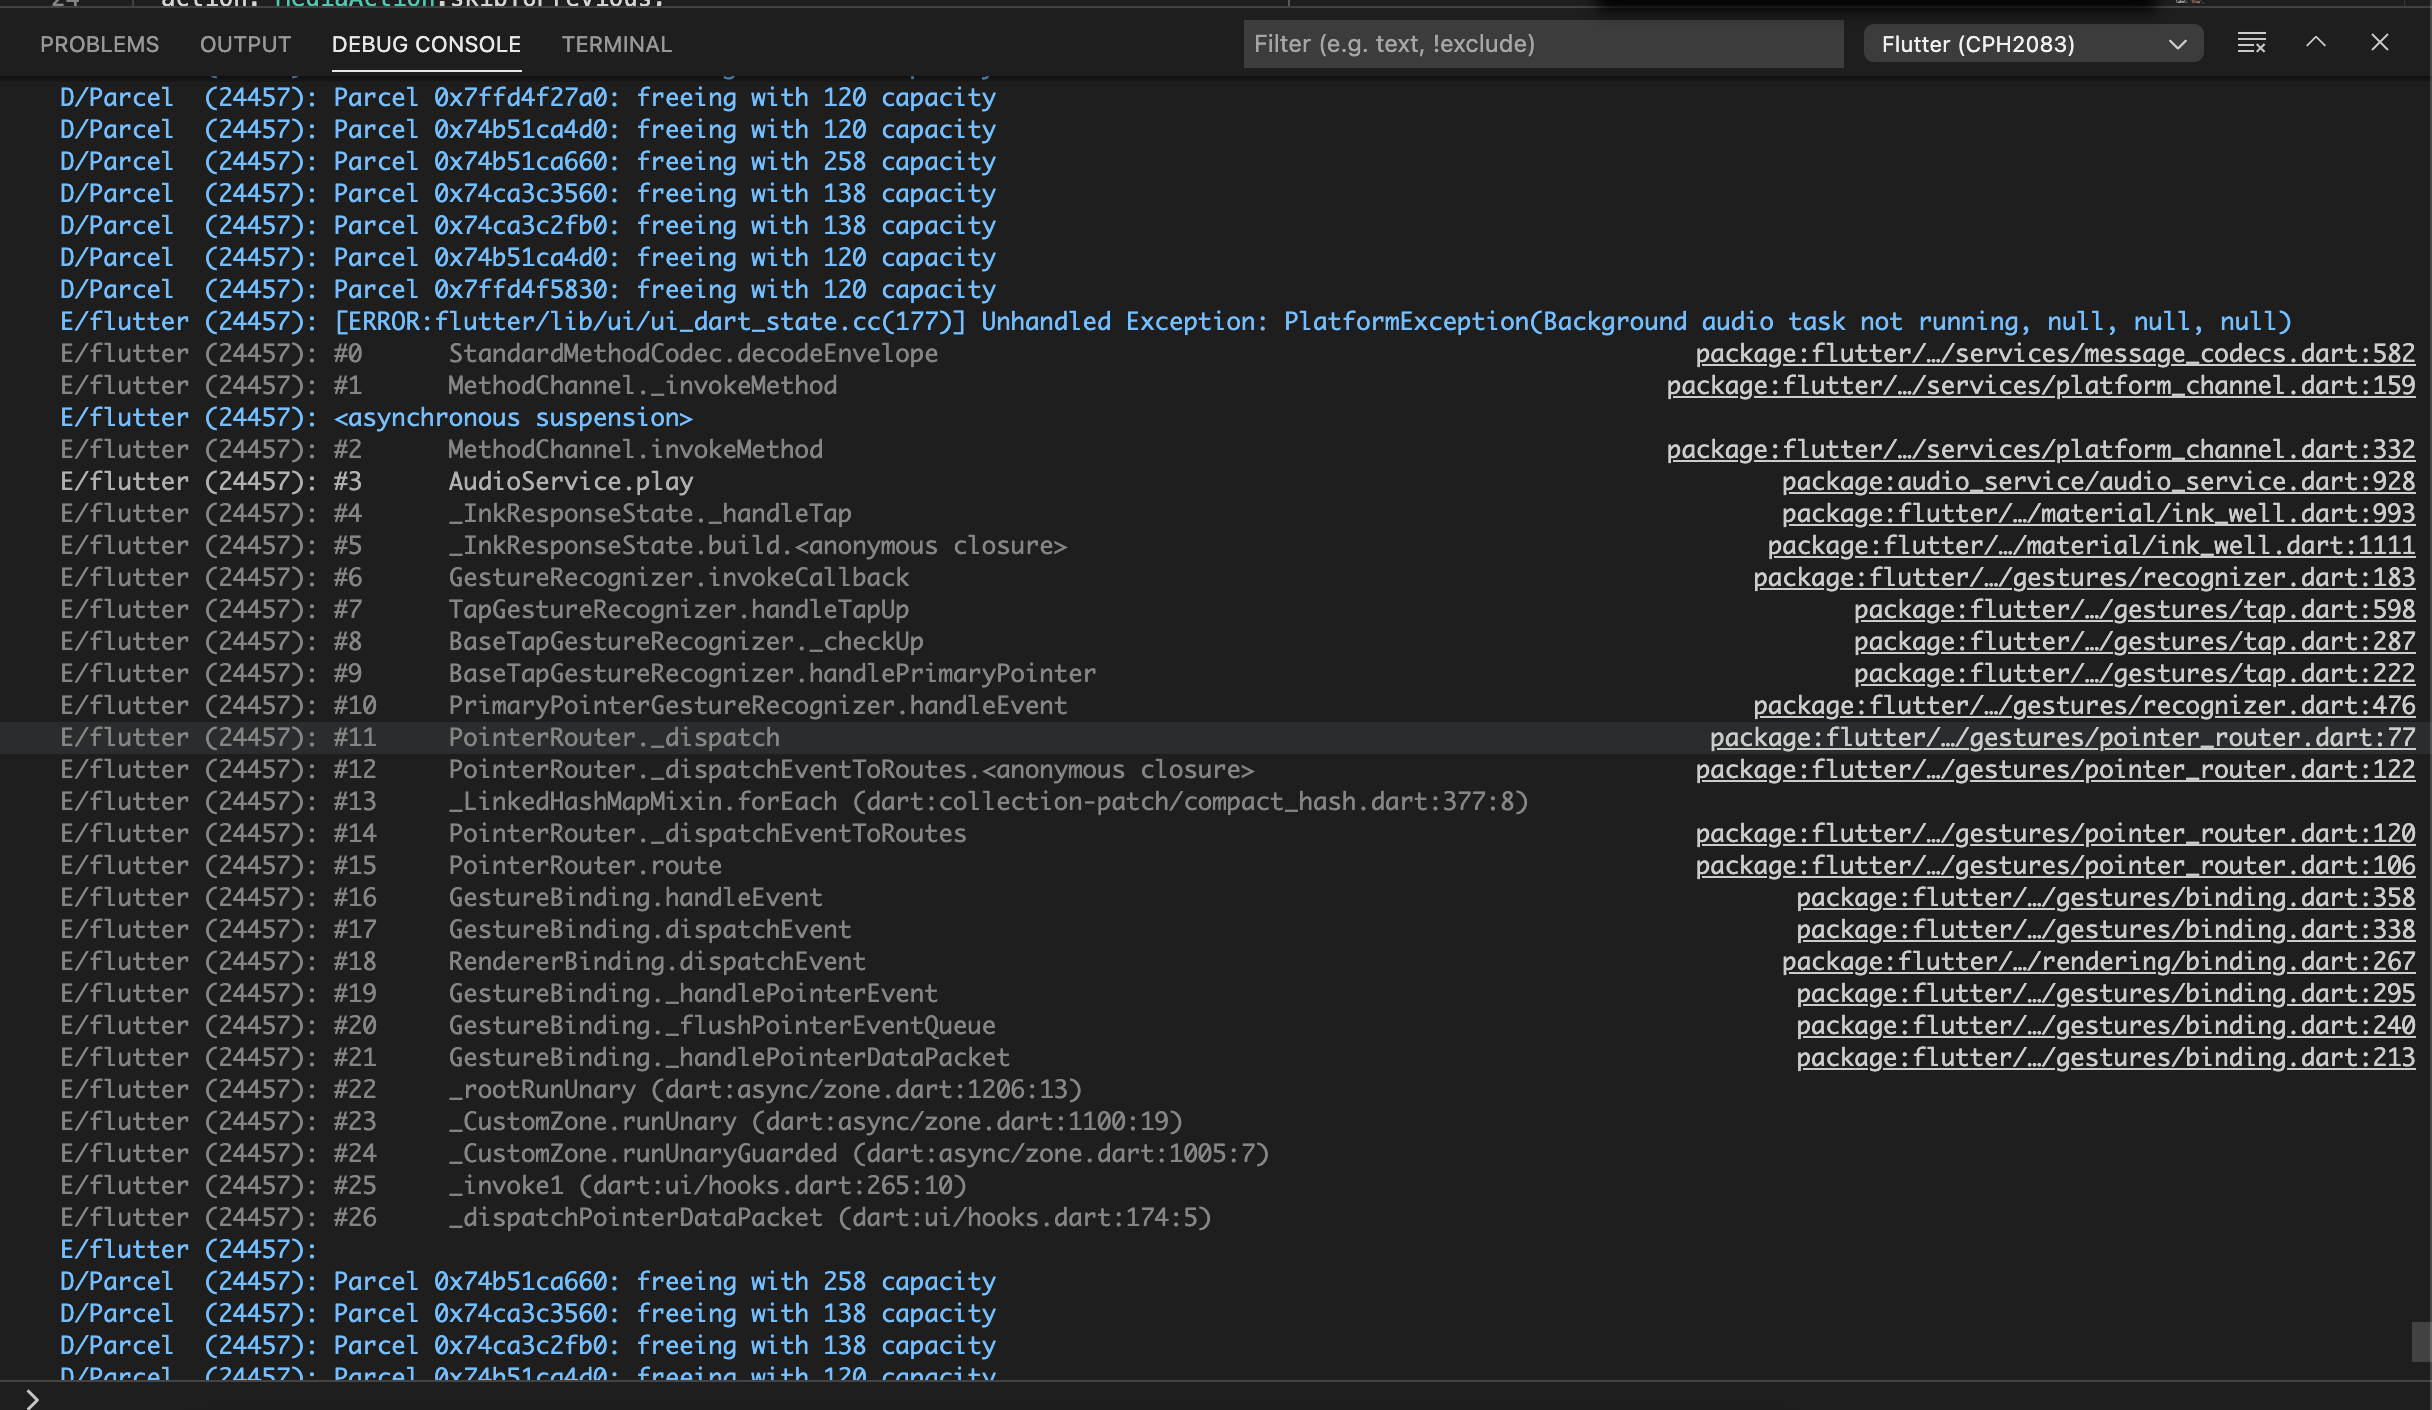Open the Flutter (CPH2083) debug session dropdown
Image resolution: width=2432 pixels, height=1410 pixels.
[2032, 43]
